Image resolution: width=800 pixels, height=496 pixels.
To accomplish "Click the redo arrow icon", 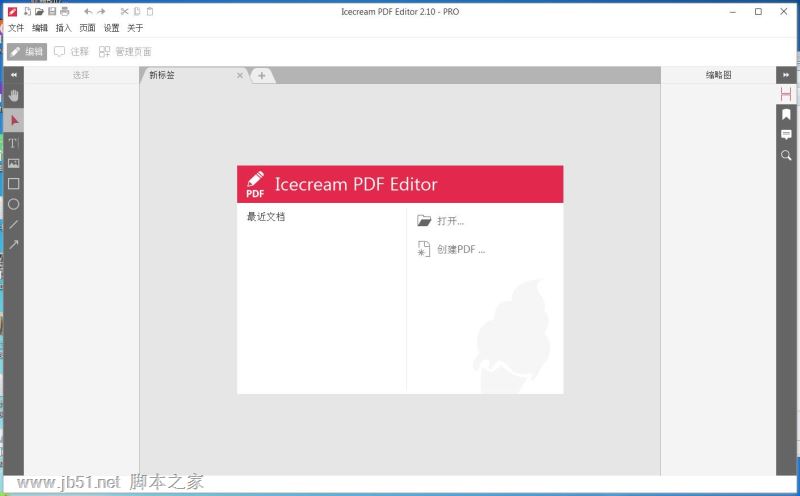I will tap(101, 11).
